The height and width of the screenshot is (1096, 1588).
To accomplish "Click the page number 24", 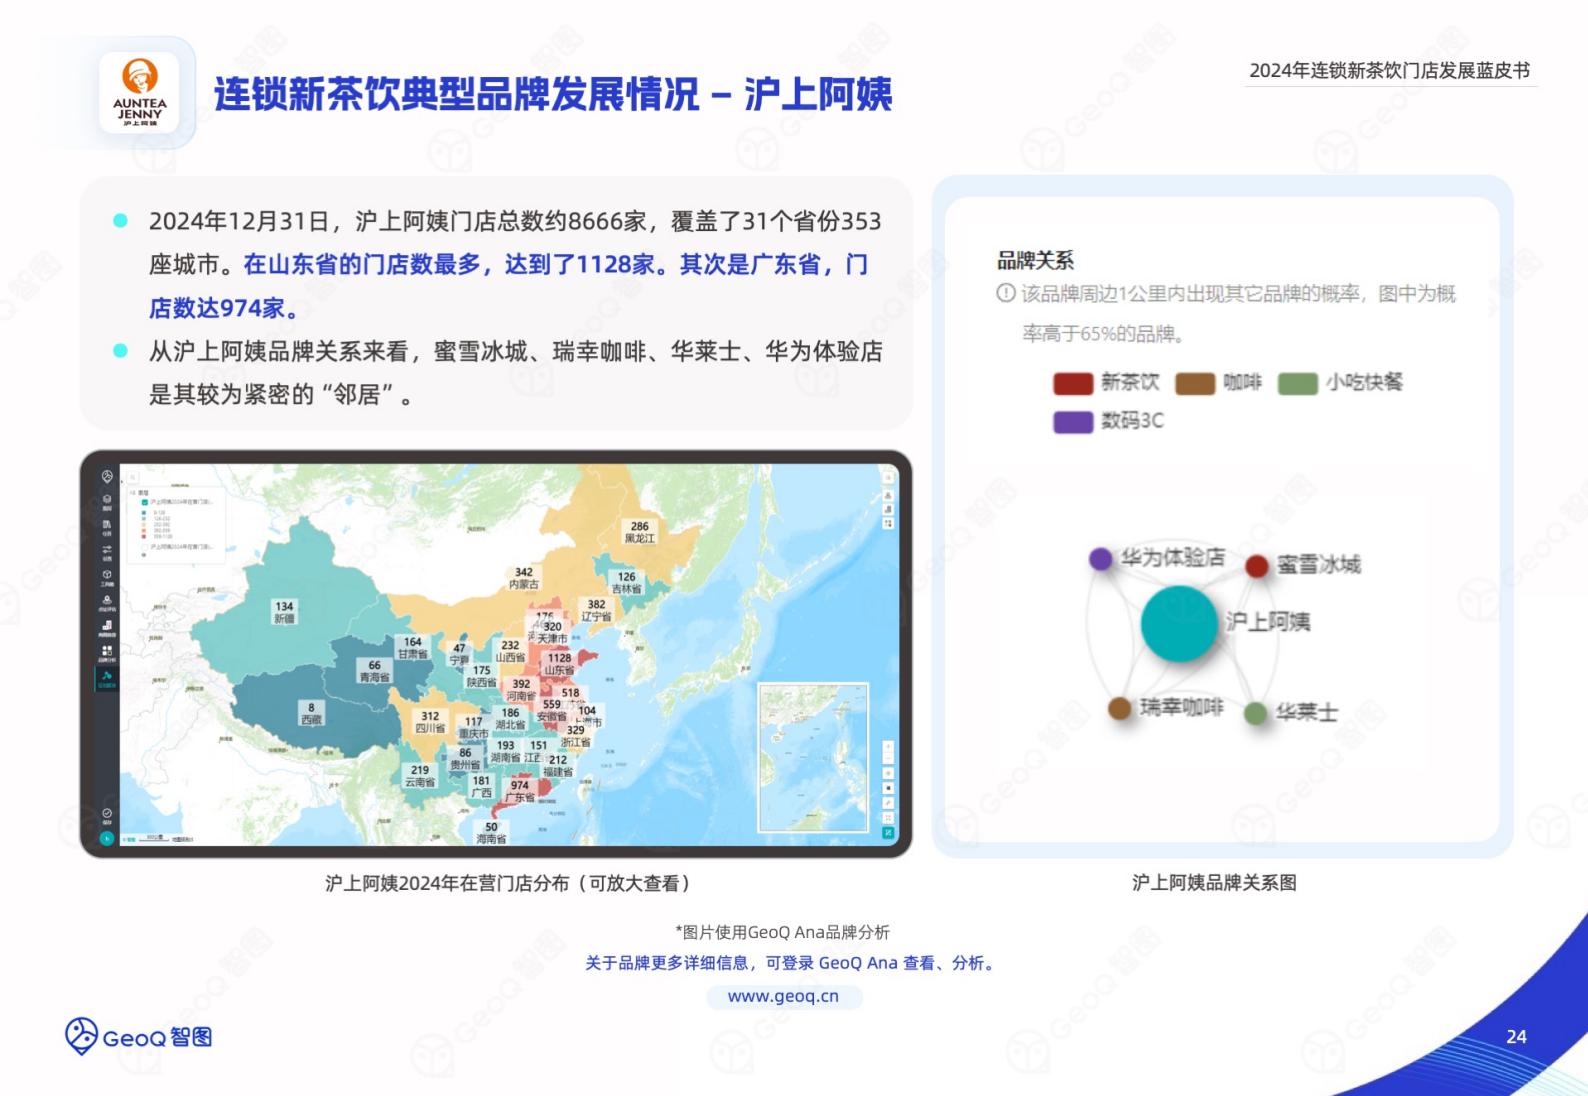I will point(1516,1037).
